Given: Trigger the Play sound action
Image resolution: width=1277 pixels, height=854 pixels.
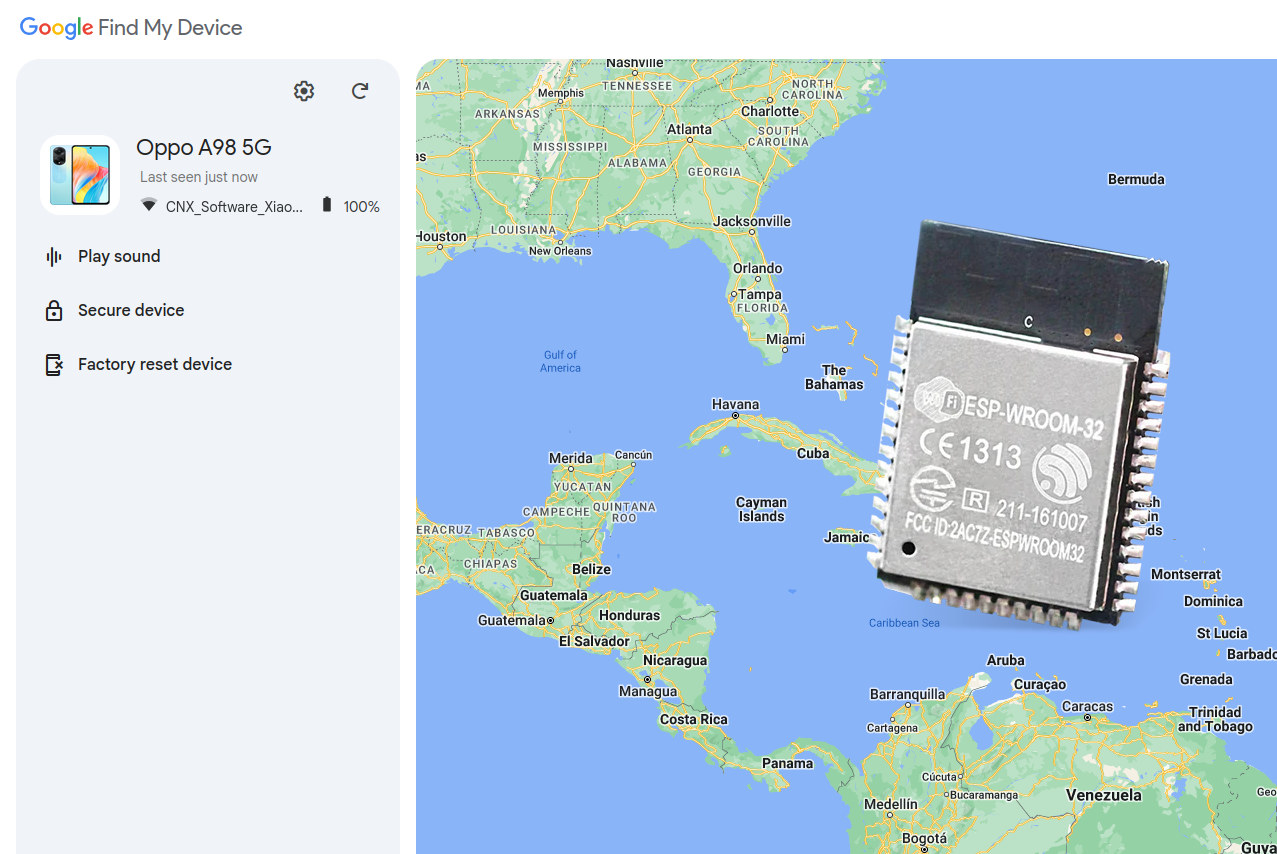Looking at the screenshot, I should coord(119,256).
